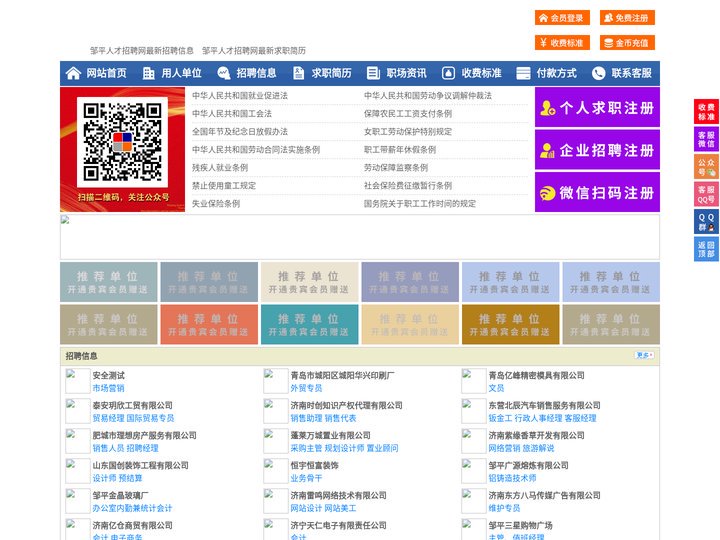Screen dimensions: 720x540
Task: Open 泰安玥欣工贸有限公司 company
Action: coord(132,405)
